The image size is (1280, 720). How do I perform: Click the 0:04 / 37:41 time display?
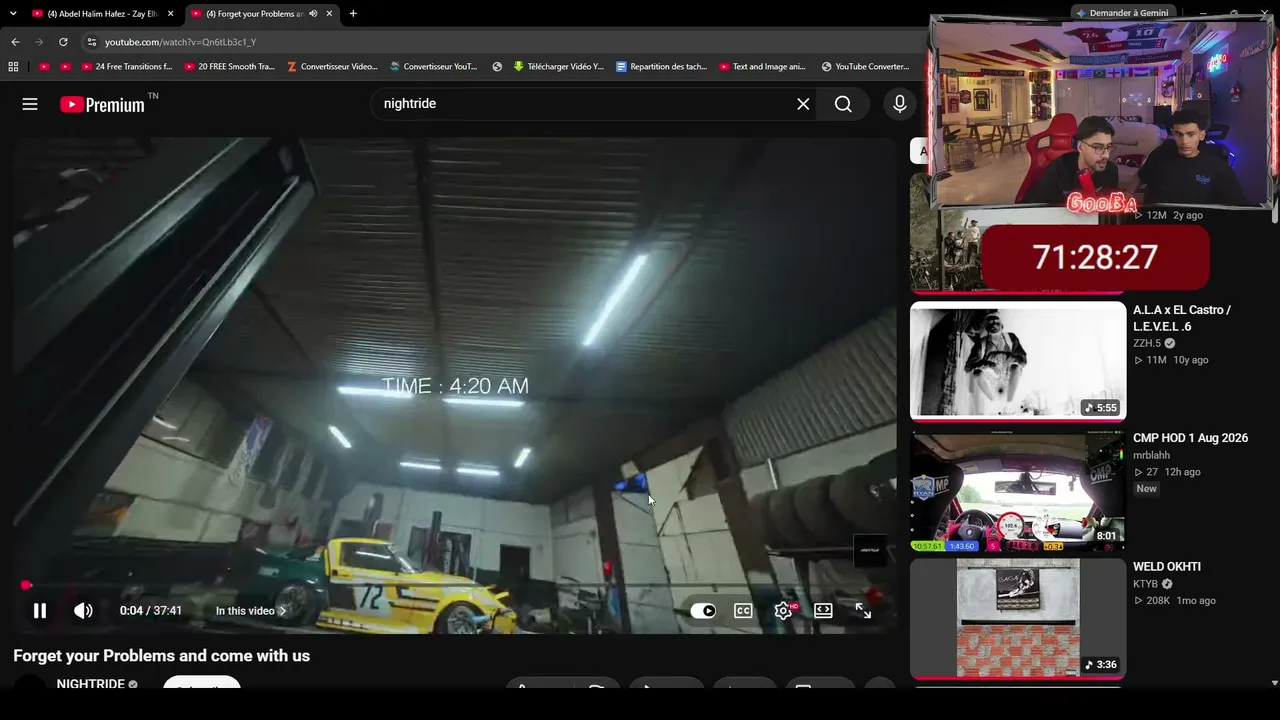coord(151,611)
